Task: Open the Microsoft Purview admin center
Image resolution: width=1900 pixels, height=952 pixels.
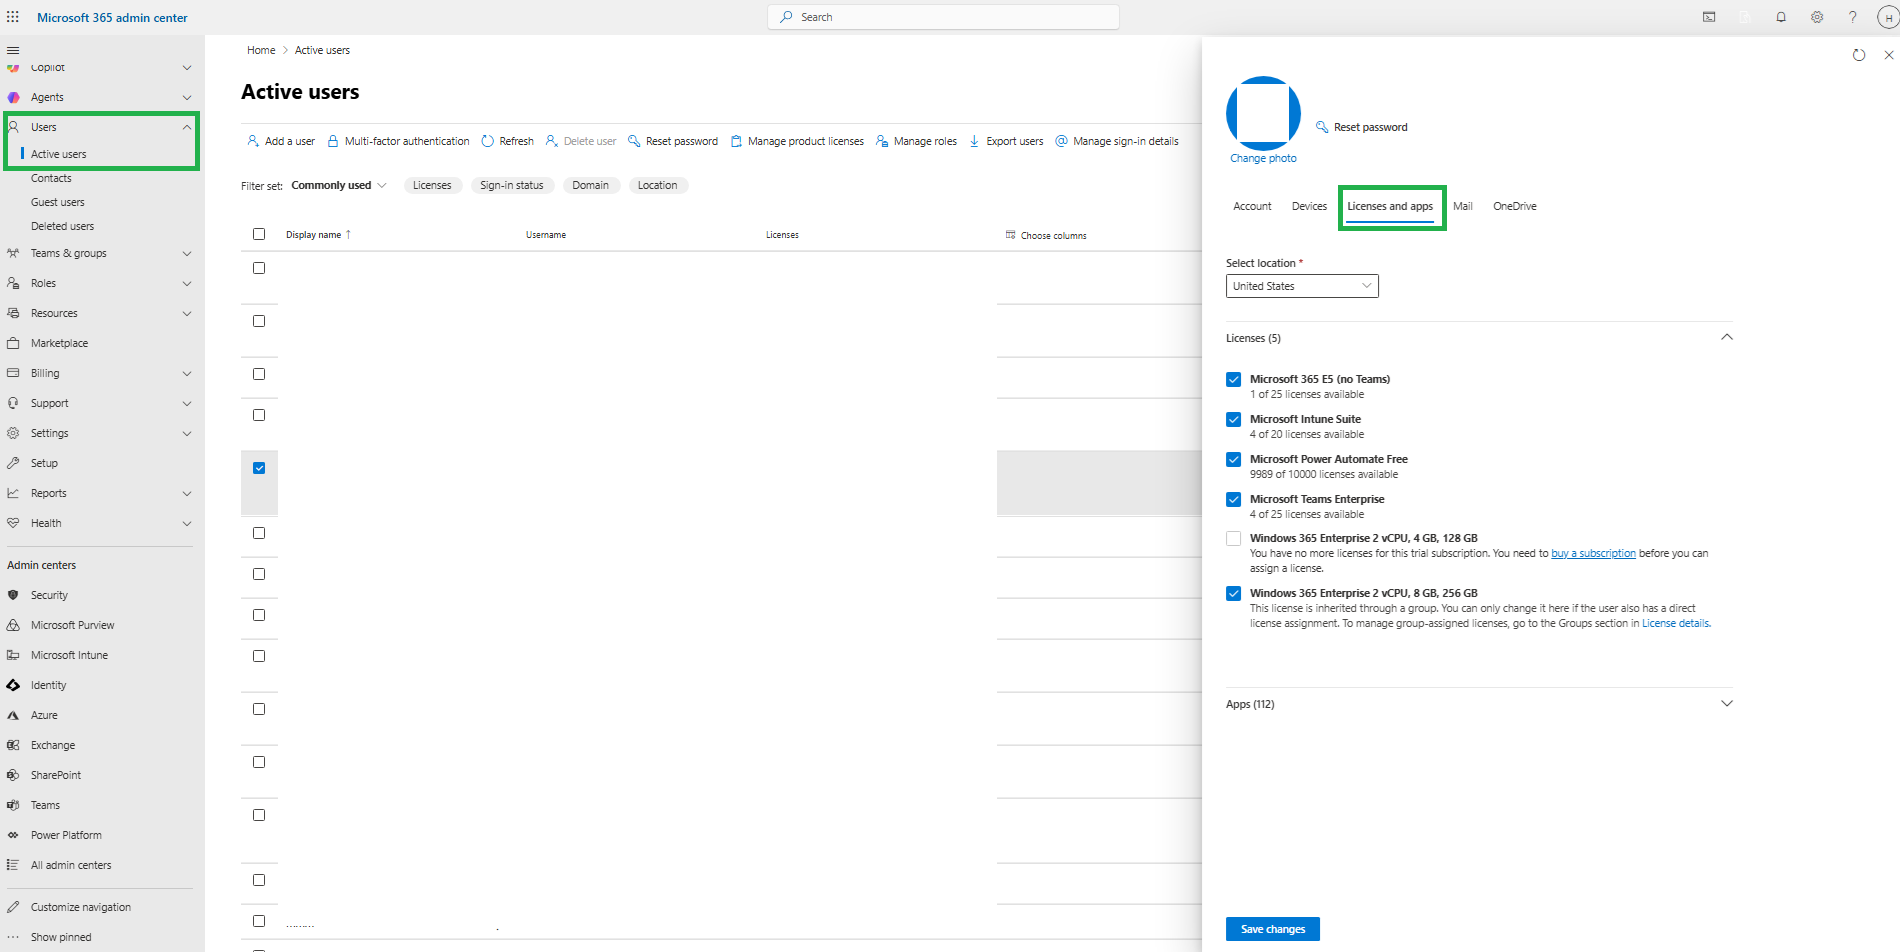Action: click(72, 625)
